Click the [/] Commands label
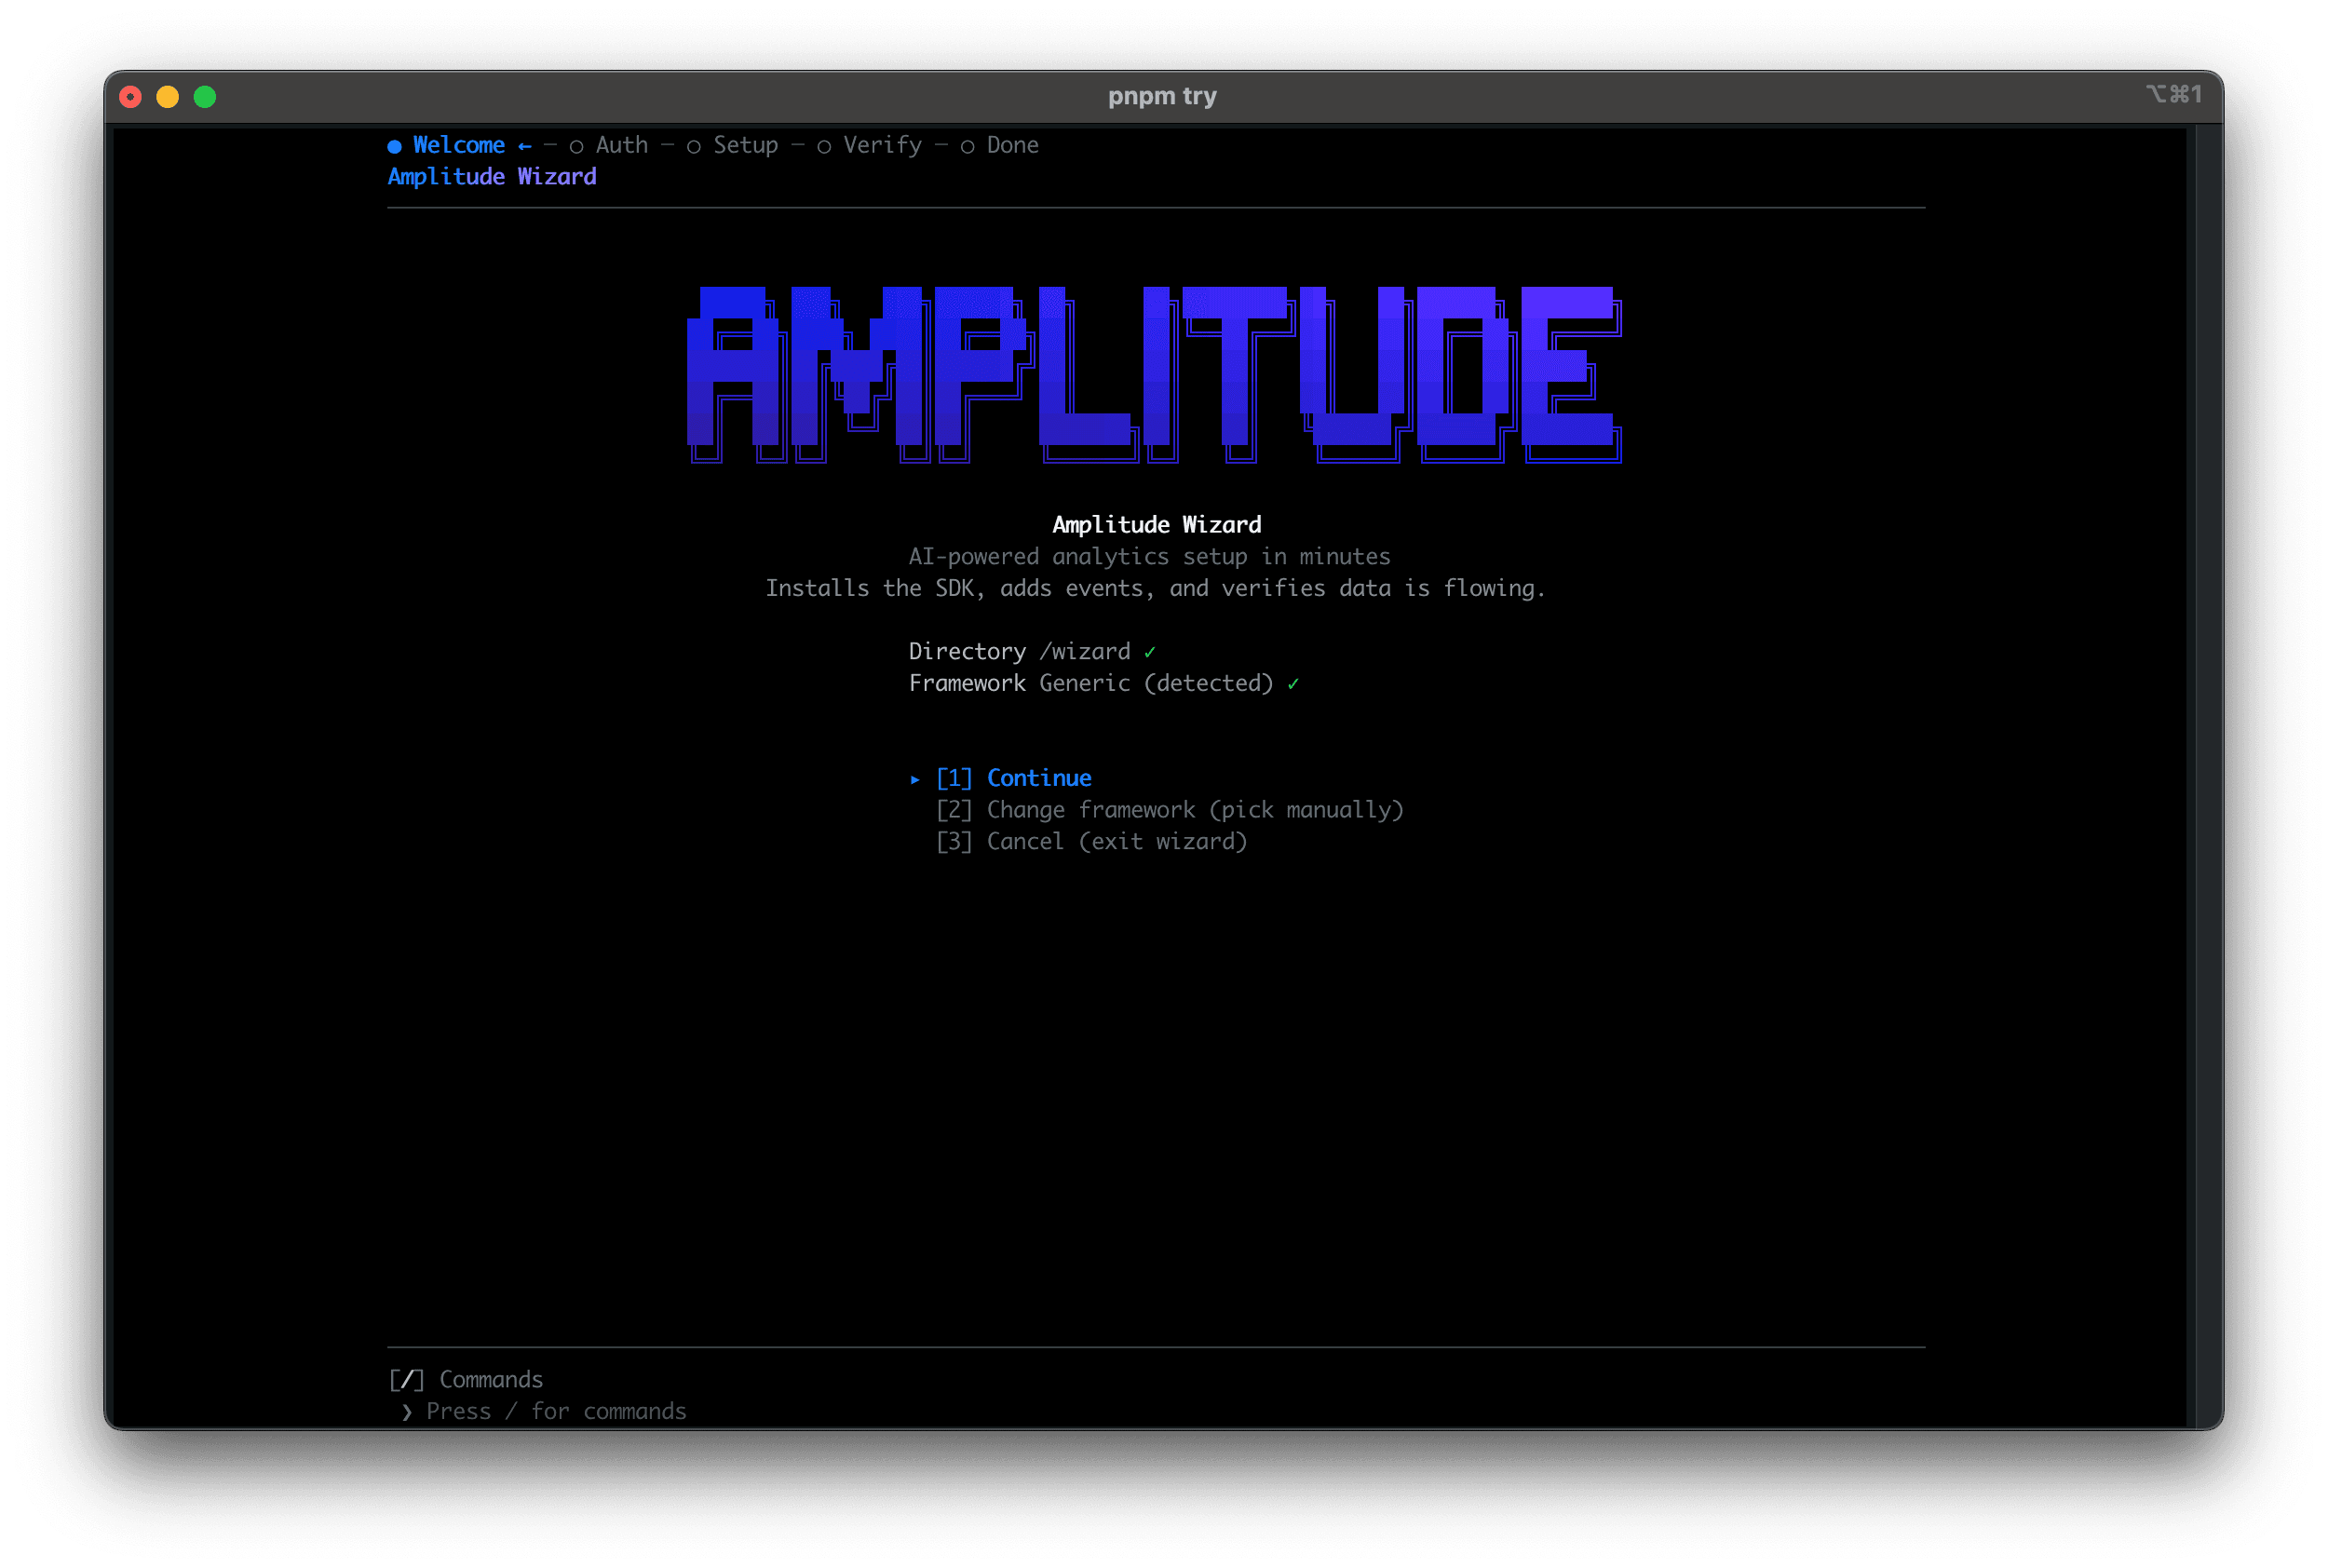Screen dimensions: 2328x1568 (x=466, y=1380)
